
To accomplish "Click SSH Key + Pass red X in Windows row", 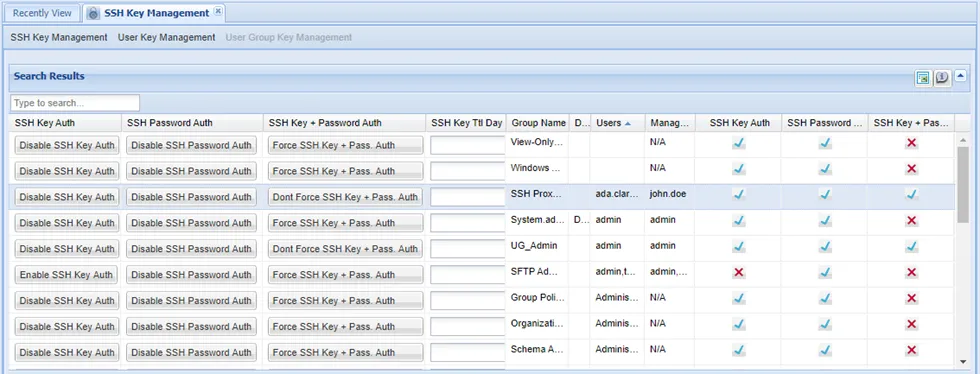I will click(911, 169).
